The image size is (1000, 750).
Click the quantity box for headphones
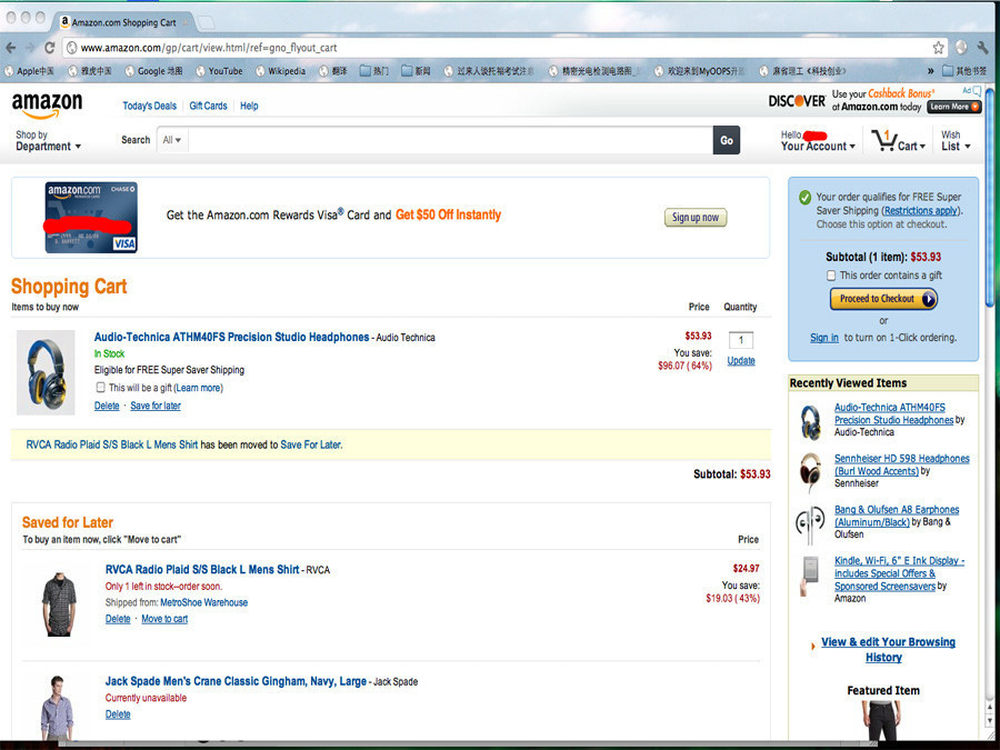740,340
